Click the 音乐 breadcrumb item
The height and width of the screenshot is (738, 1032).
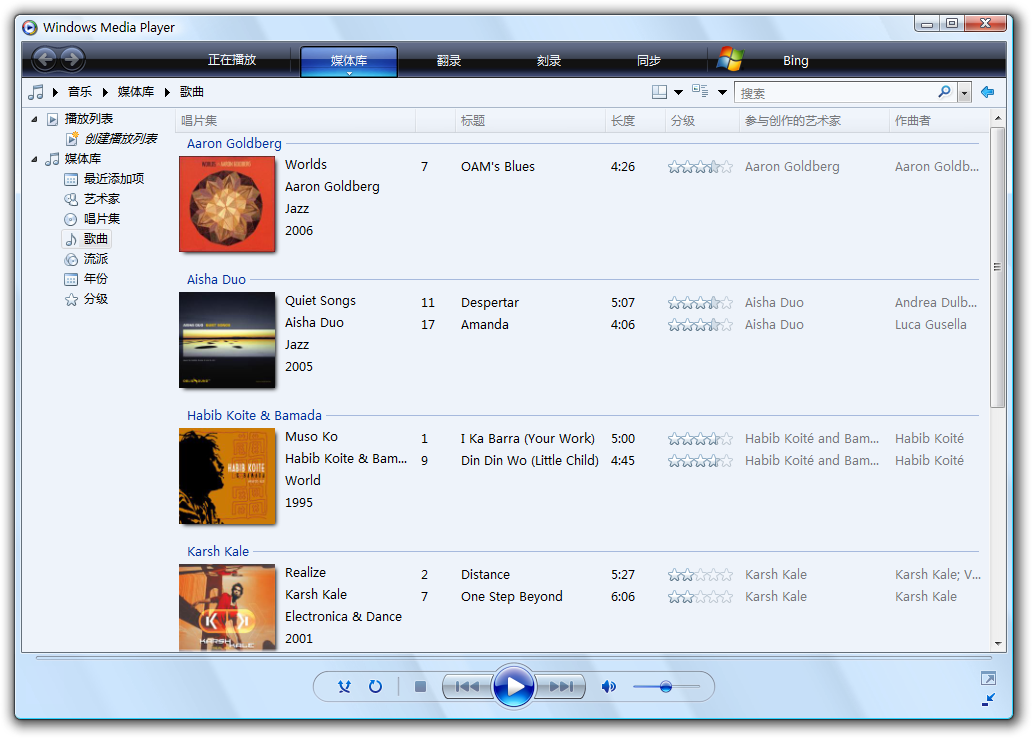80,92
